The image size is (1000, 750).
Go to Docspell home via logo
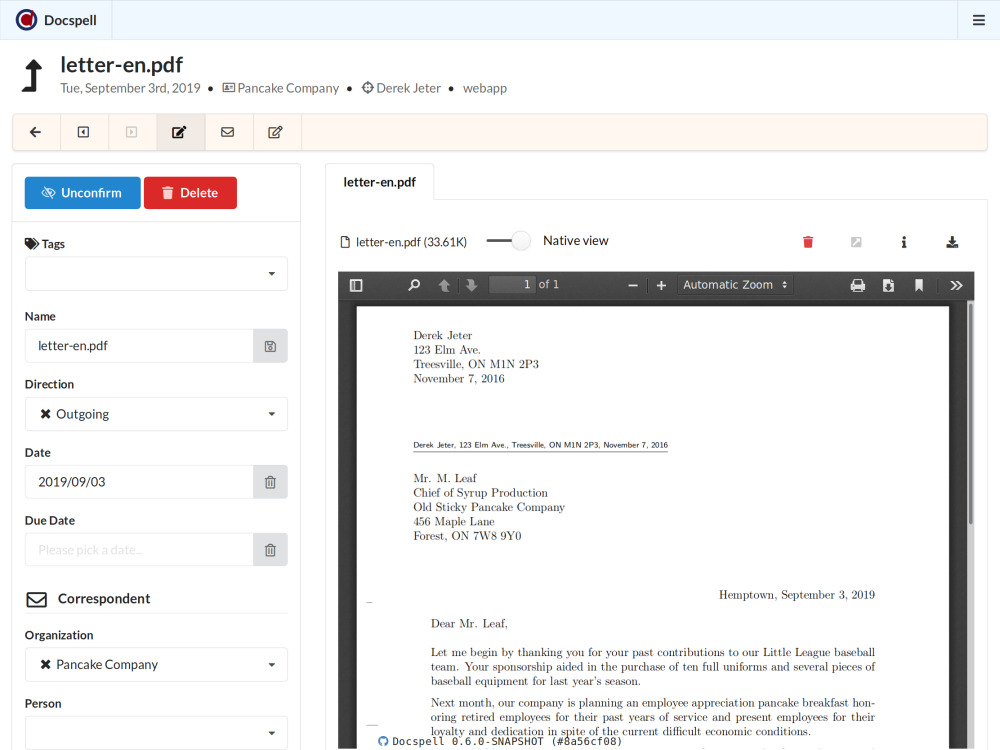[57, 20]
